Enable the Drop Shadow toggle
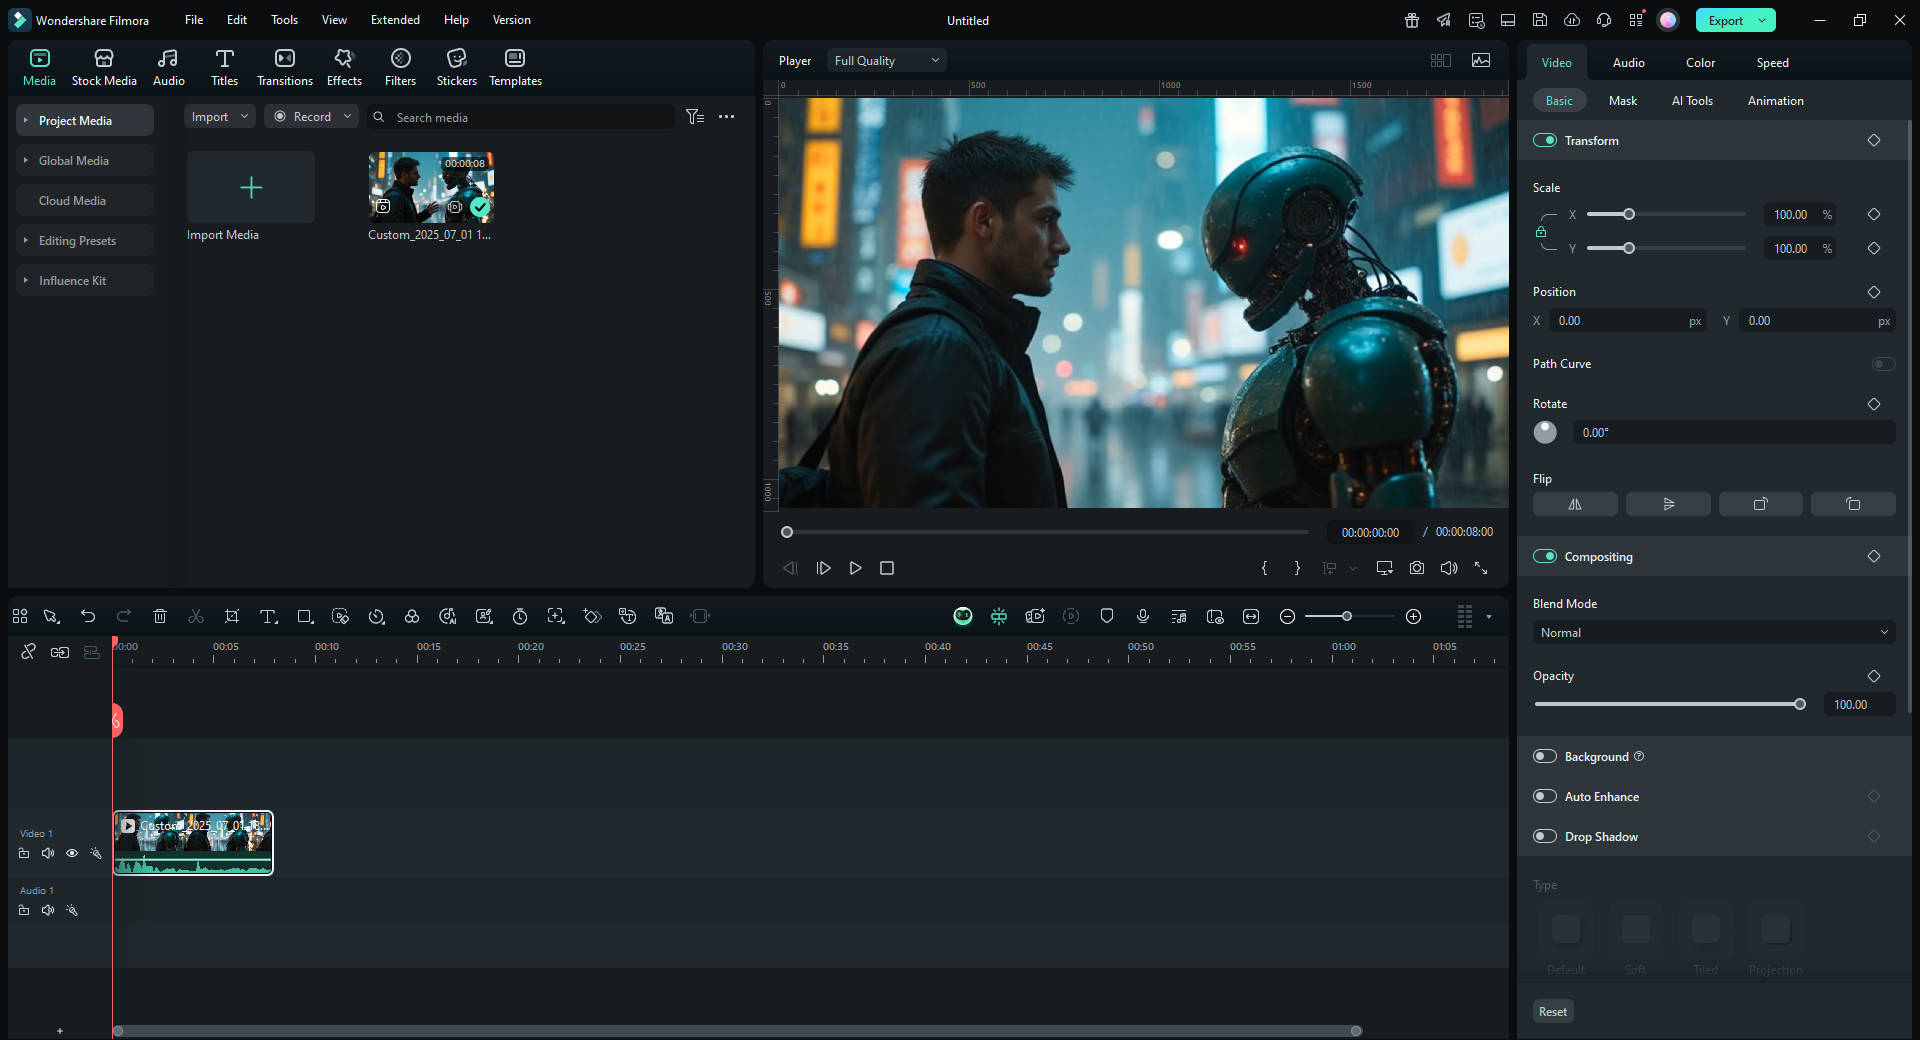Viewport: 1920px width, 1040px height. pyautogui.click(x=1545, y=836)
